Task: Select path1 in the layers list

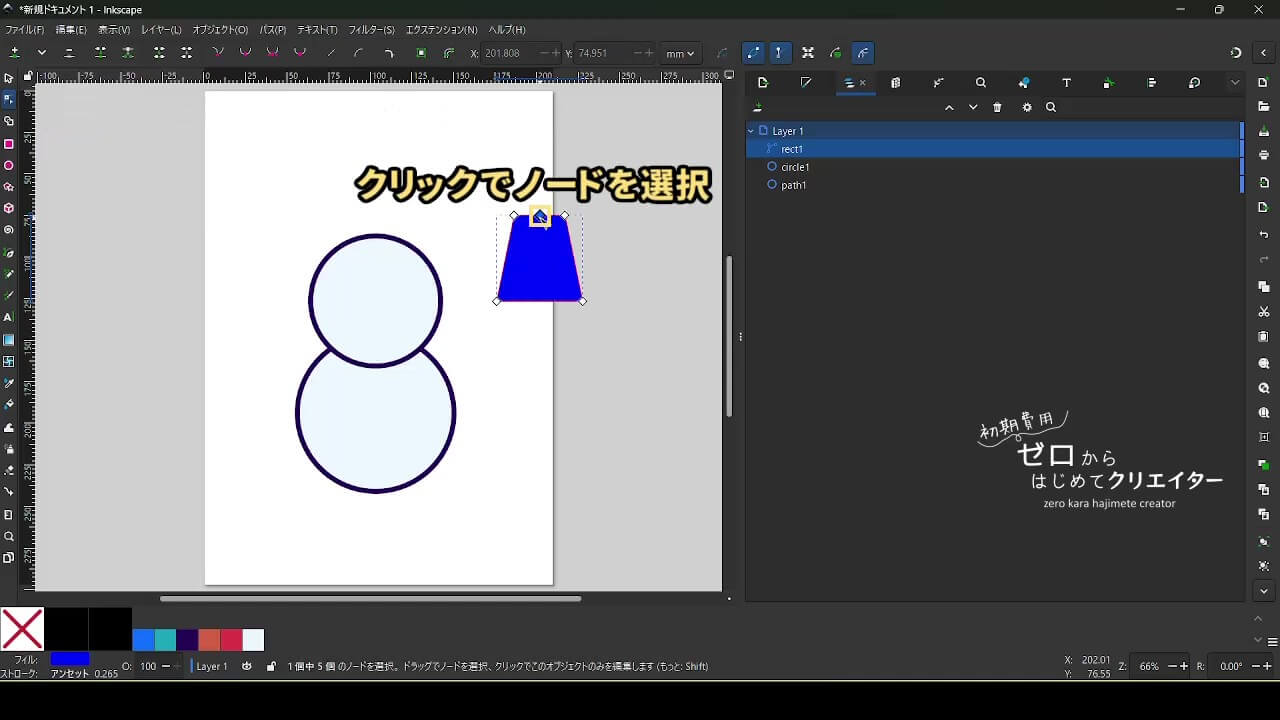Action: (793, 185)
